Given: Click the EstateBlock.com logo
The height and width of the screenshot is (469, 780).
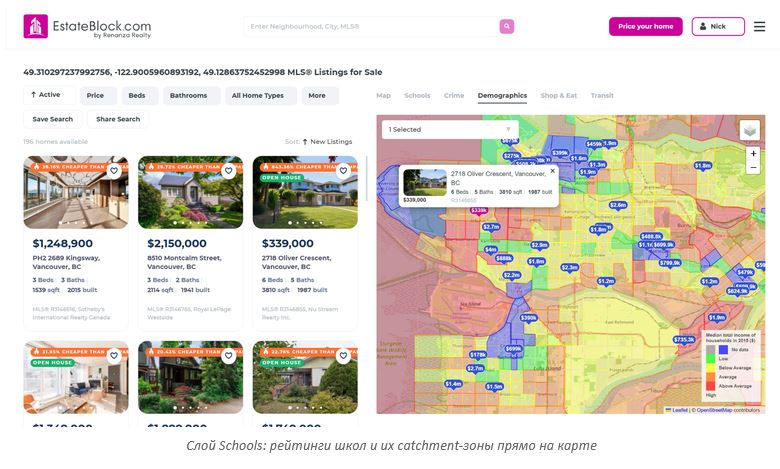Looking at the screenshot, I should coord(87,26).
